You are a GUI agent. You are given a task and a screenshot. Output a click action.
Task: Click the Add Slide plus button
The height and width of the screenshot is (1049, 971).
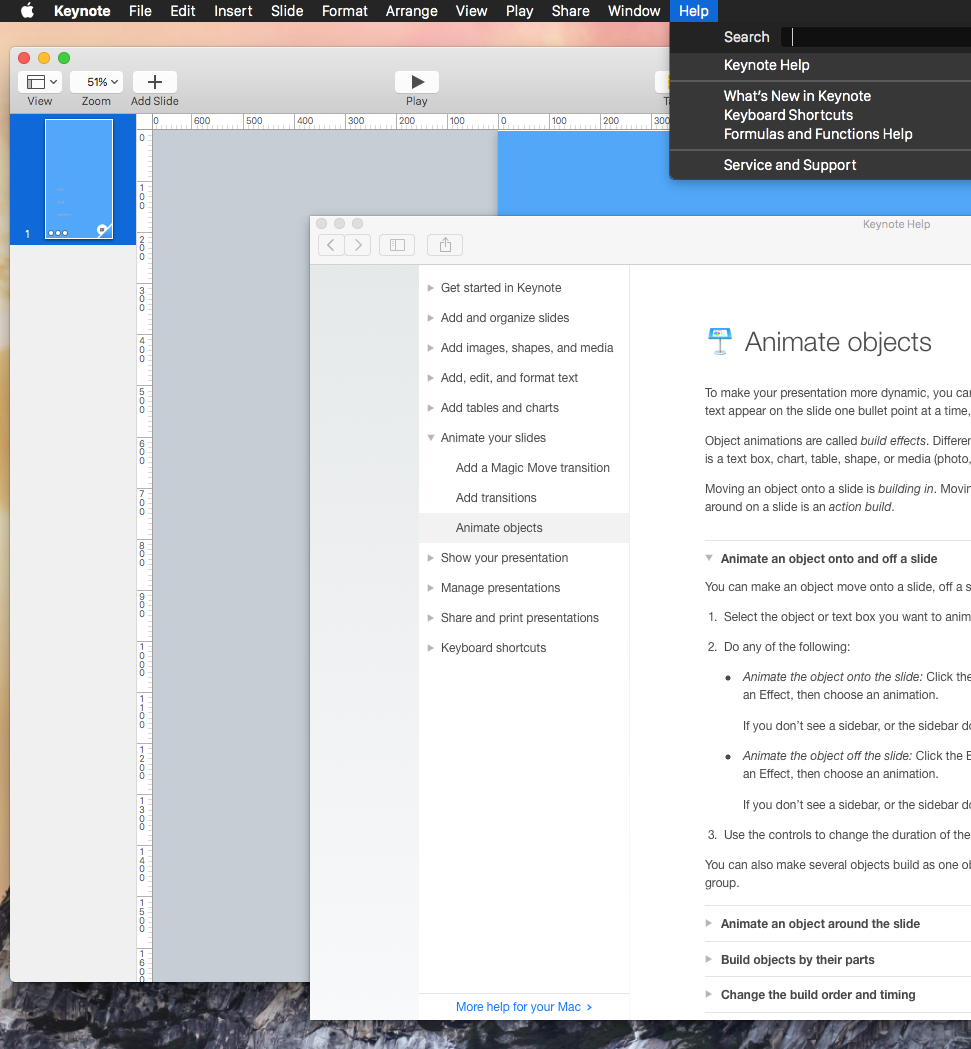point(155,82)
